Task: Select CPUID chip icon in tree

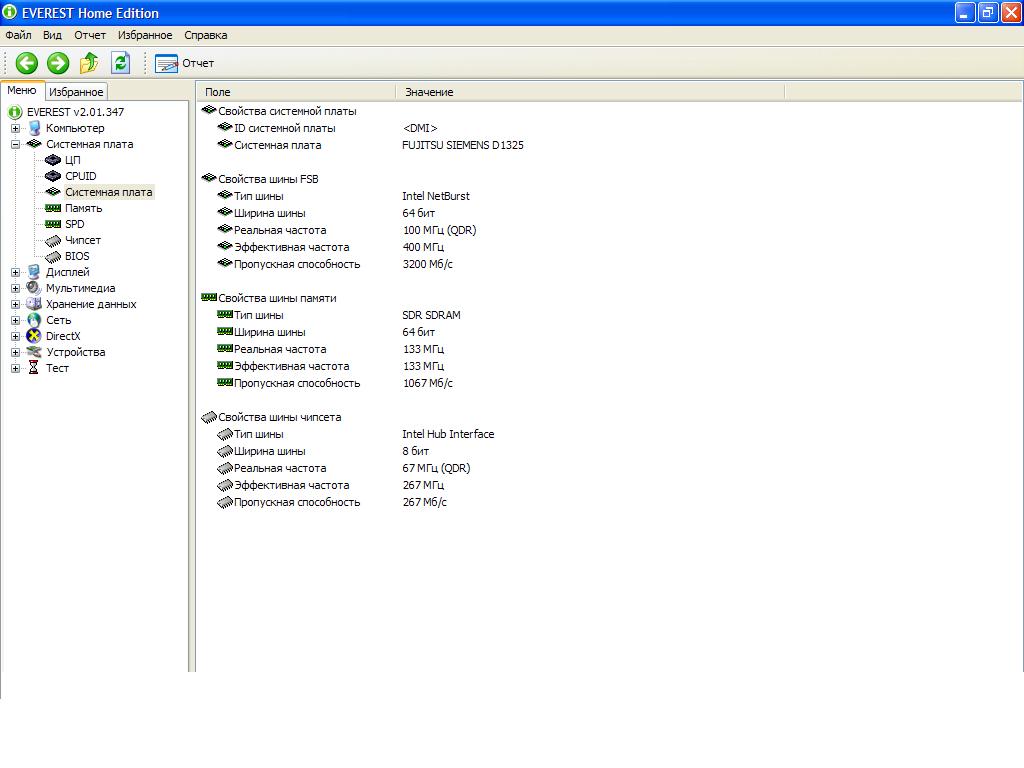Action: click(54, 176)
